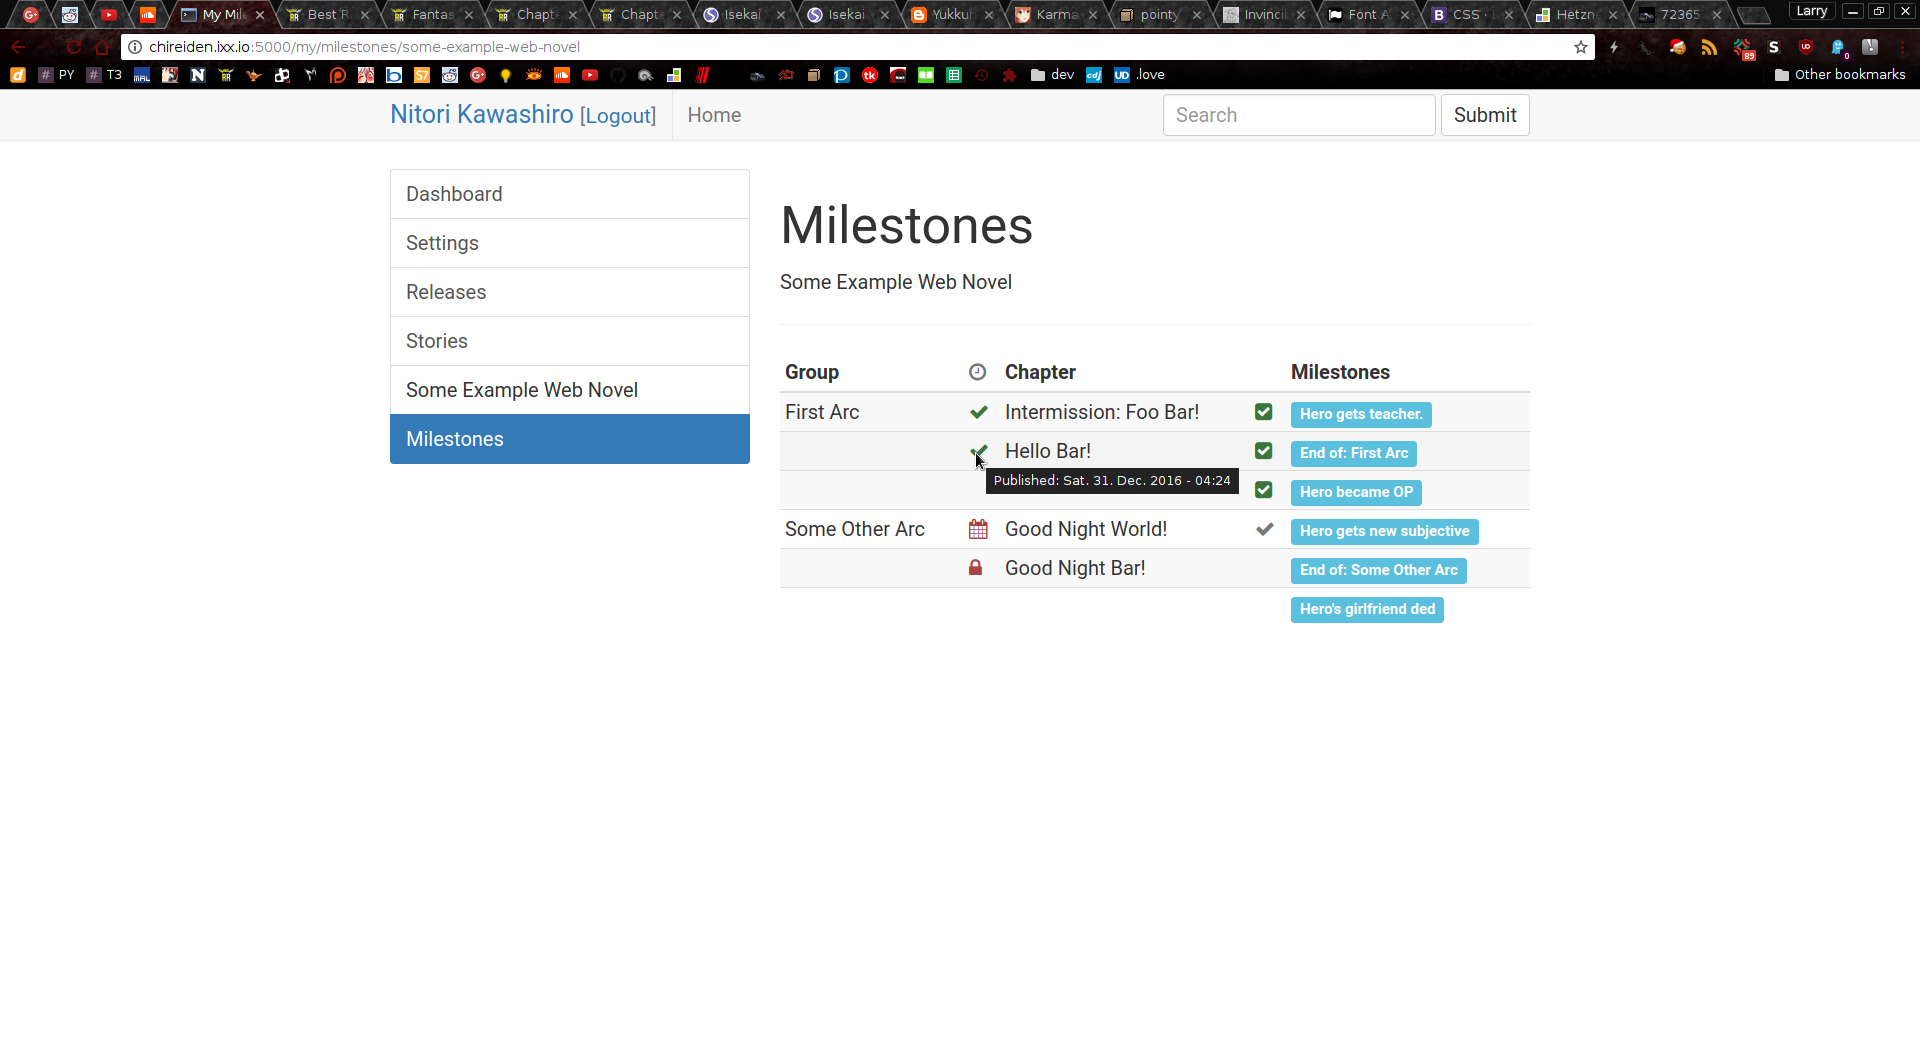1920x1052 pixels.
Task: Open the Larry profile menu
Action: (1811, 11)
